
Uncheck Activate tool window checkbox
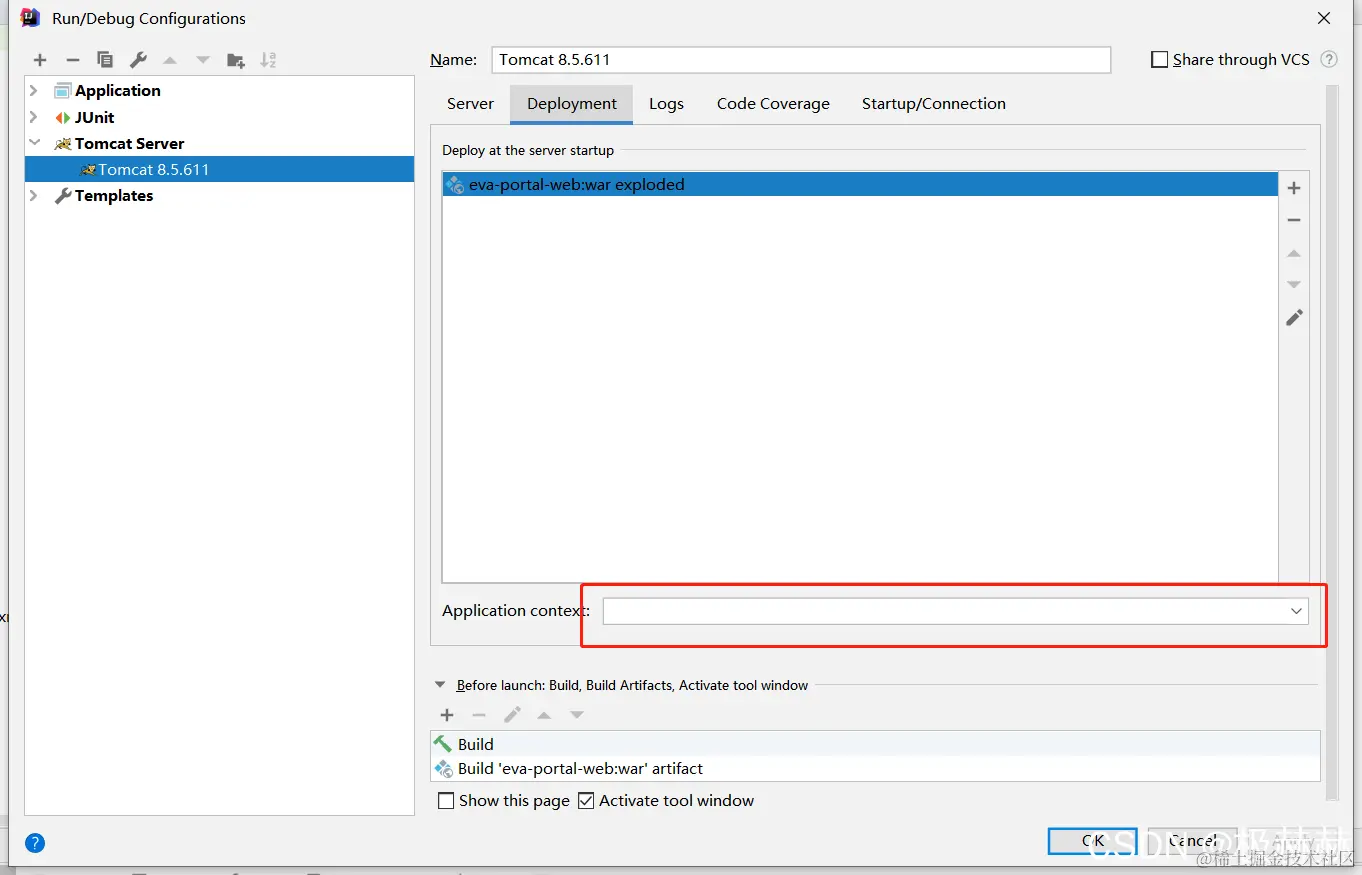pos(586,801)
